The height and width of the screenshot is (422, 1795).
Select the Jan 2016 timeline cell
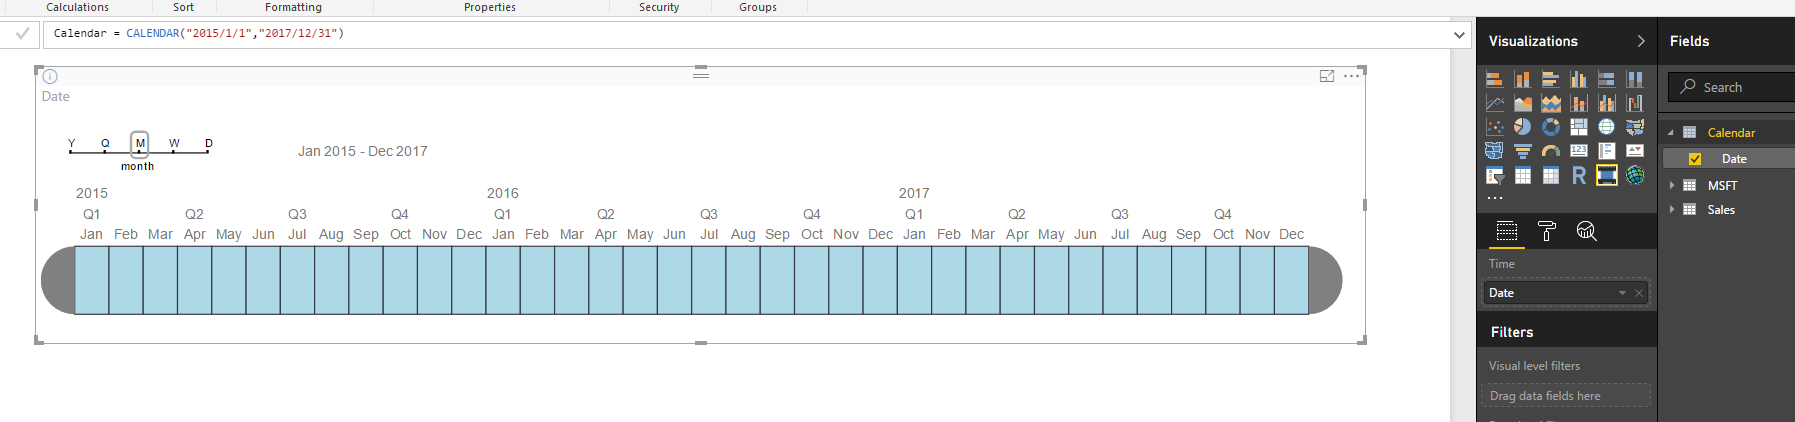coord(503,280)
